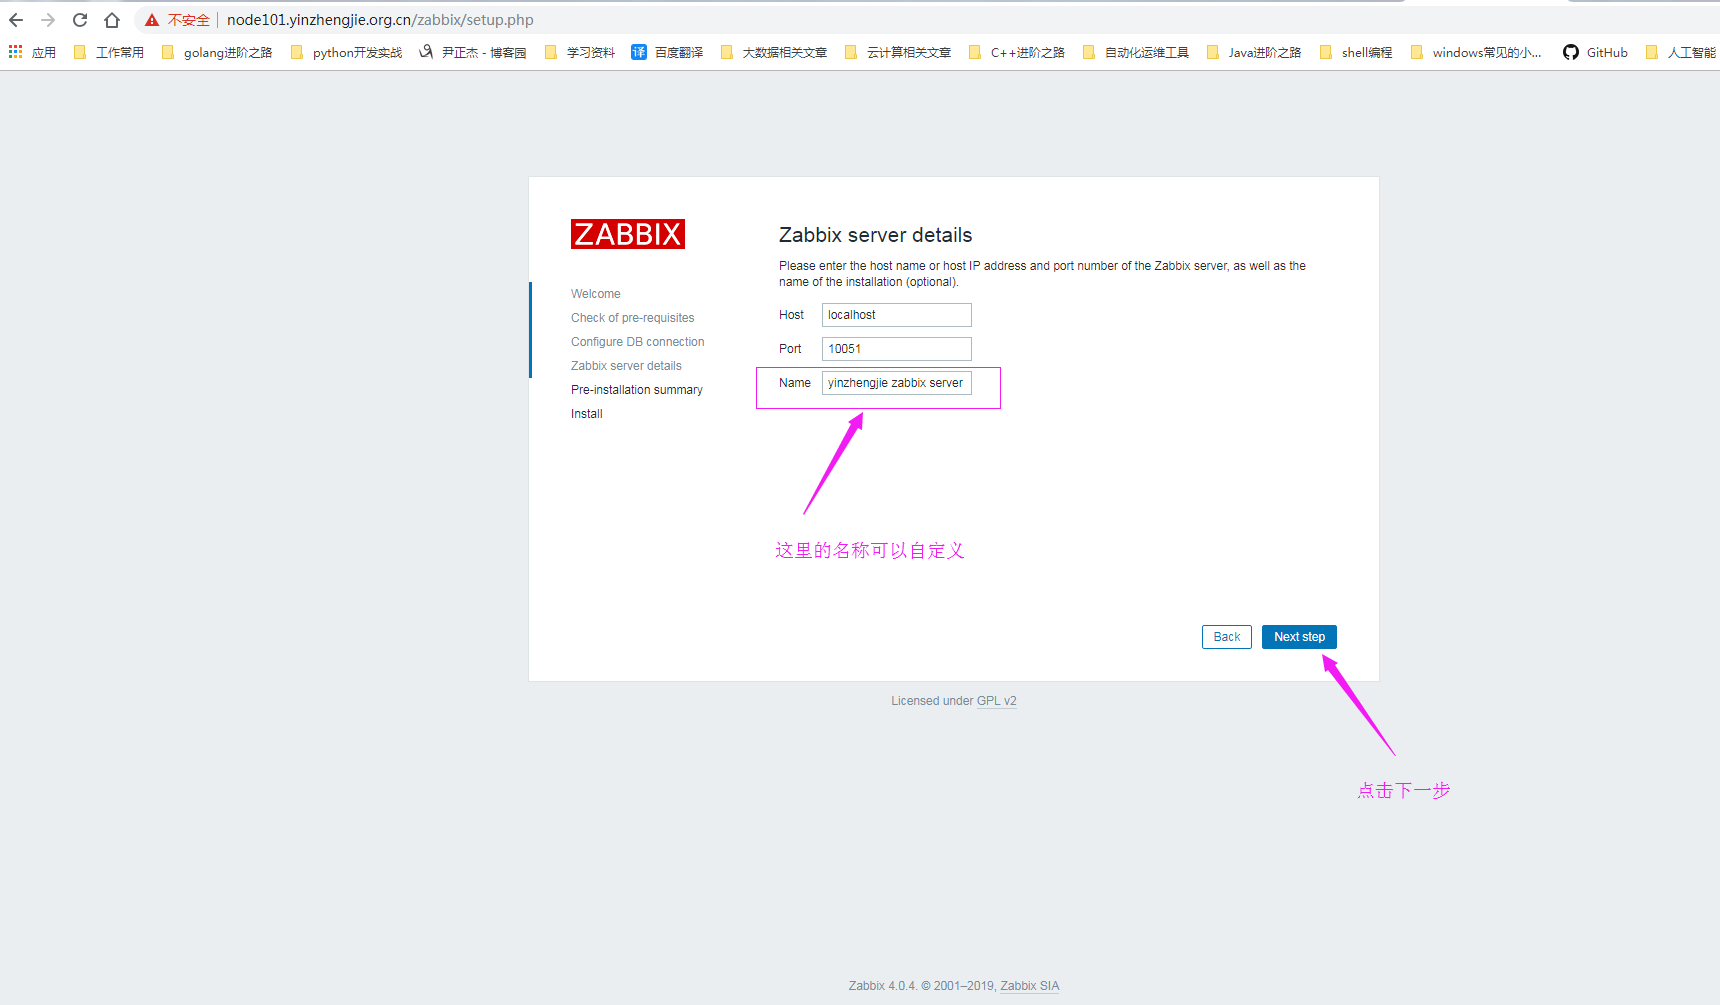The height and width of the screenshot is (1005, 1720).
Task: Click the Name input field
Action: coord(897,383)
